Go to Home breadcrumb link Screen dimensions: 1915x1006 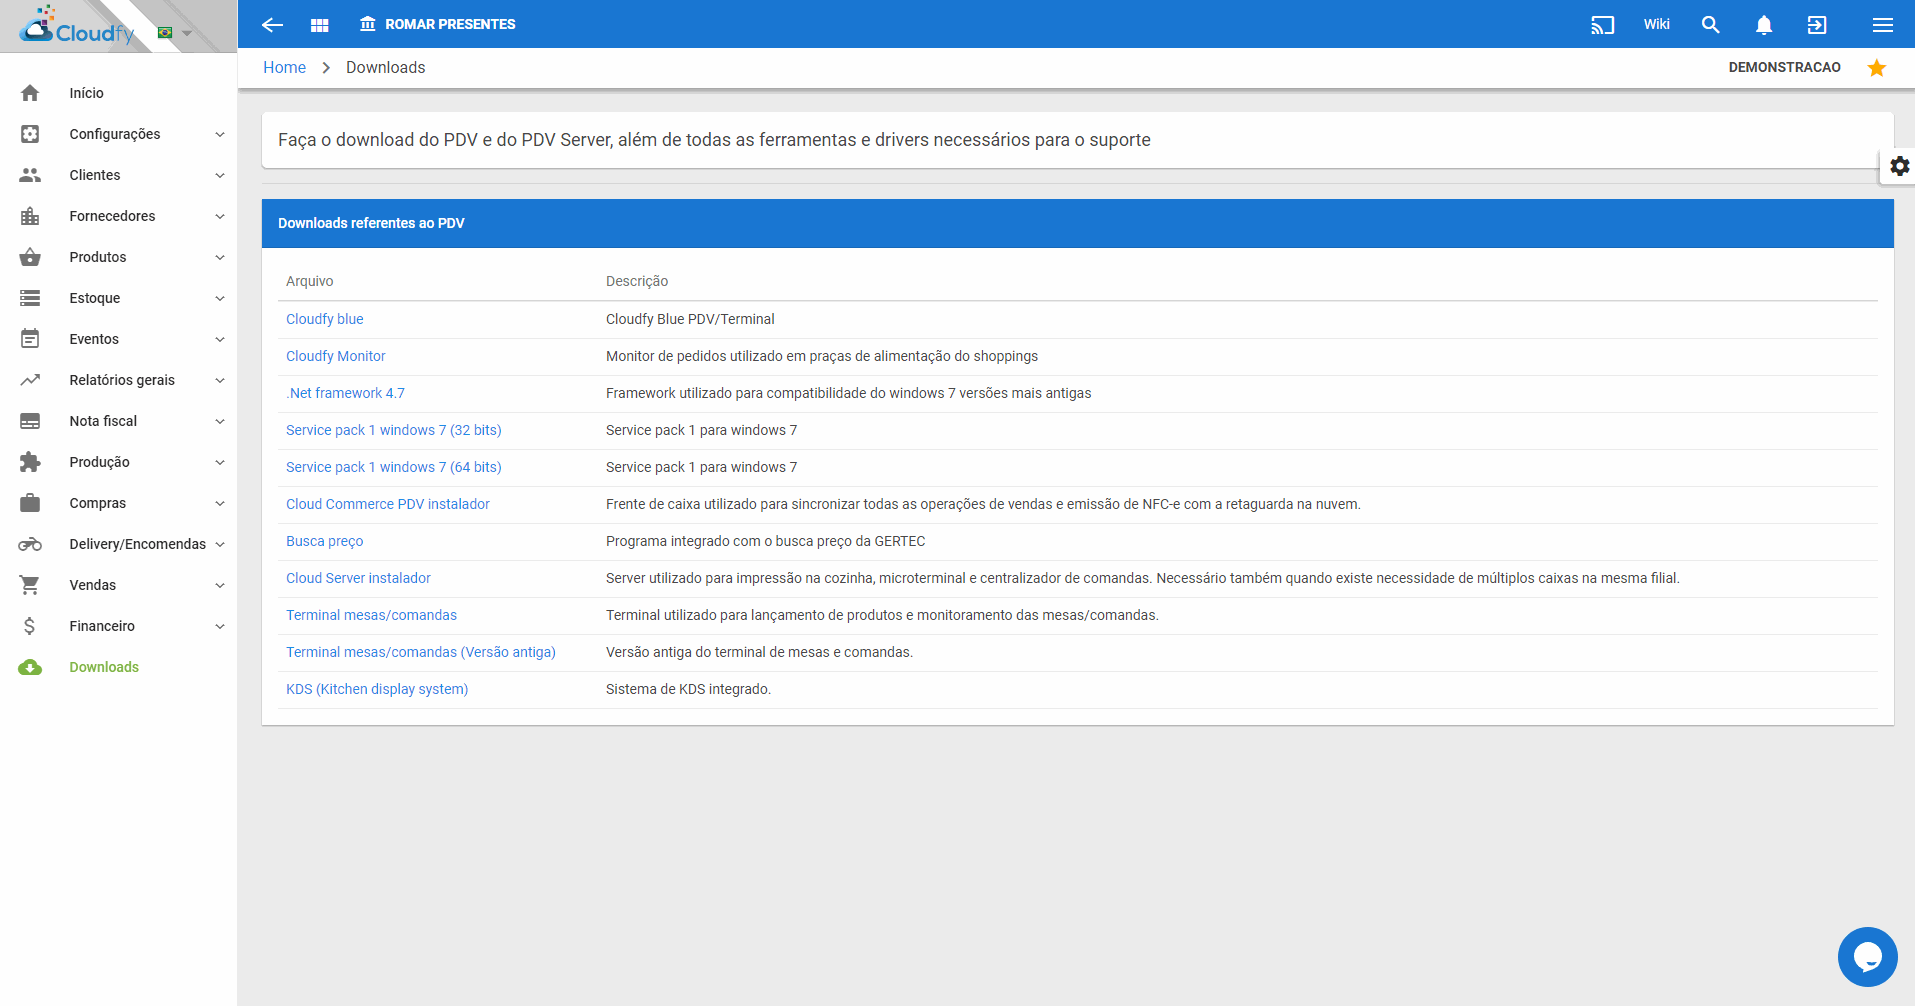point(285,67)
